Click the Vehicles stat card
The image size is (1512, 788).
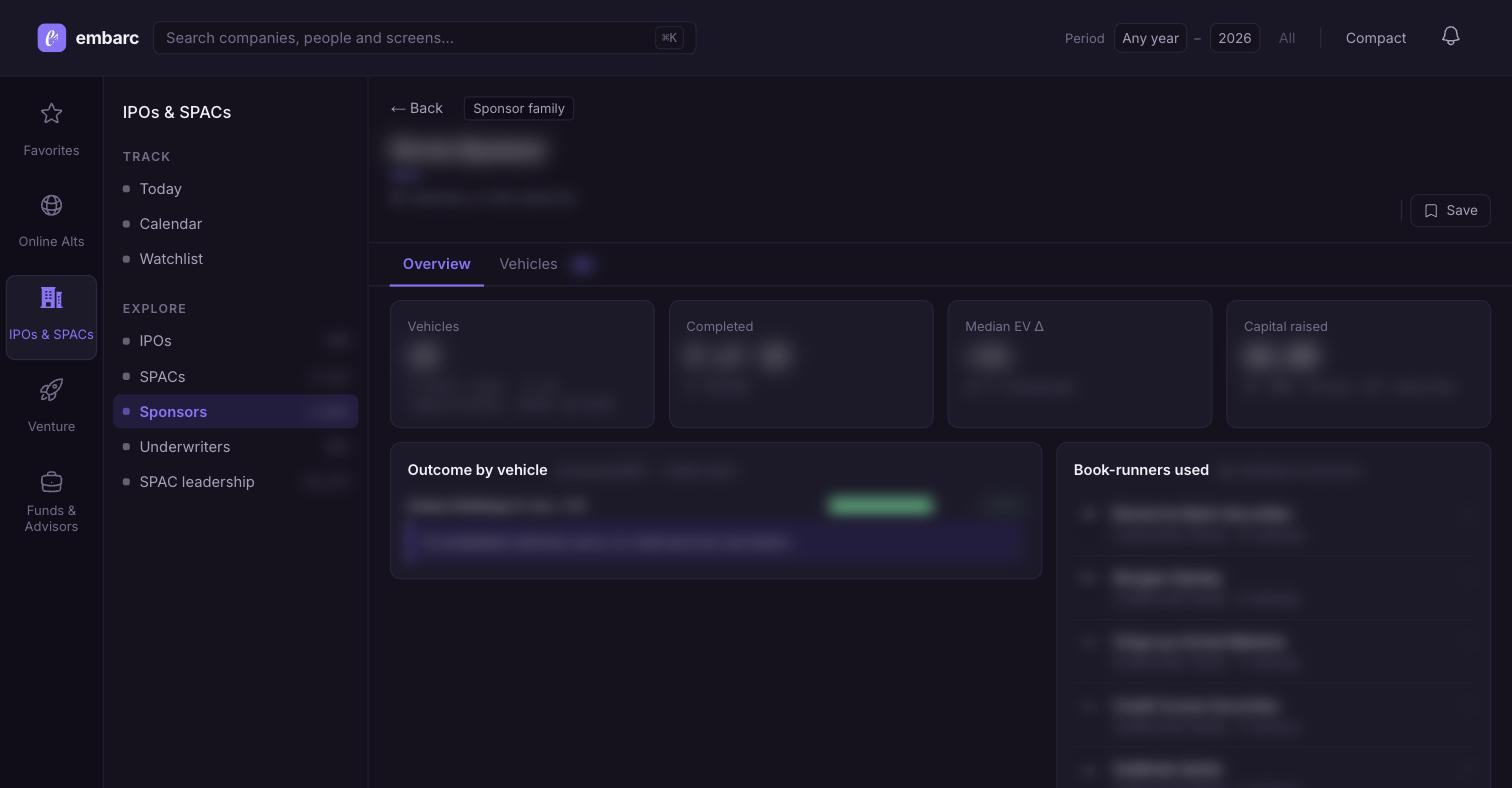pos(522,364)
